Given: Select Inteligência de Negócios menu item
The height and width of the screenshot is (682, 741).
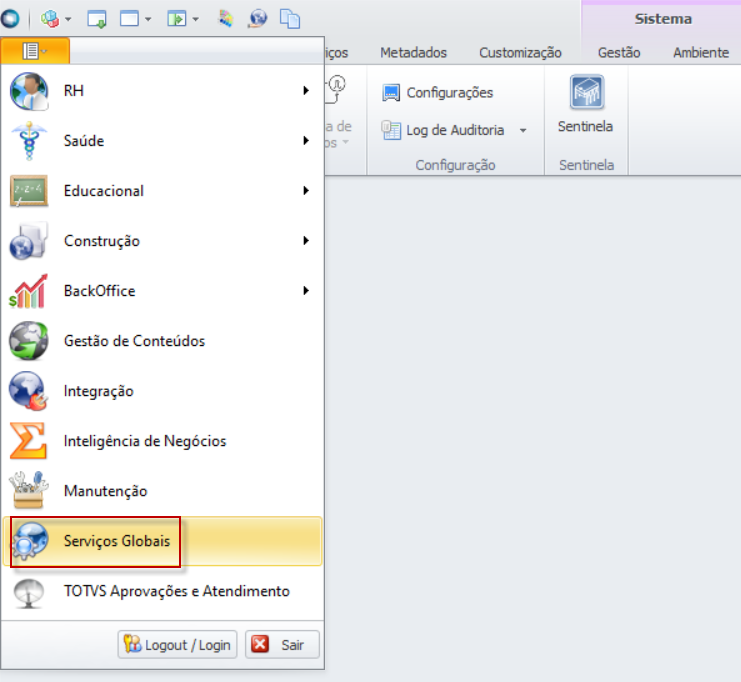Looking at the screenshot, I should (162, 441).
